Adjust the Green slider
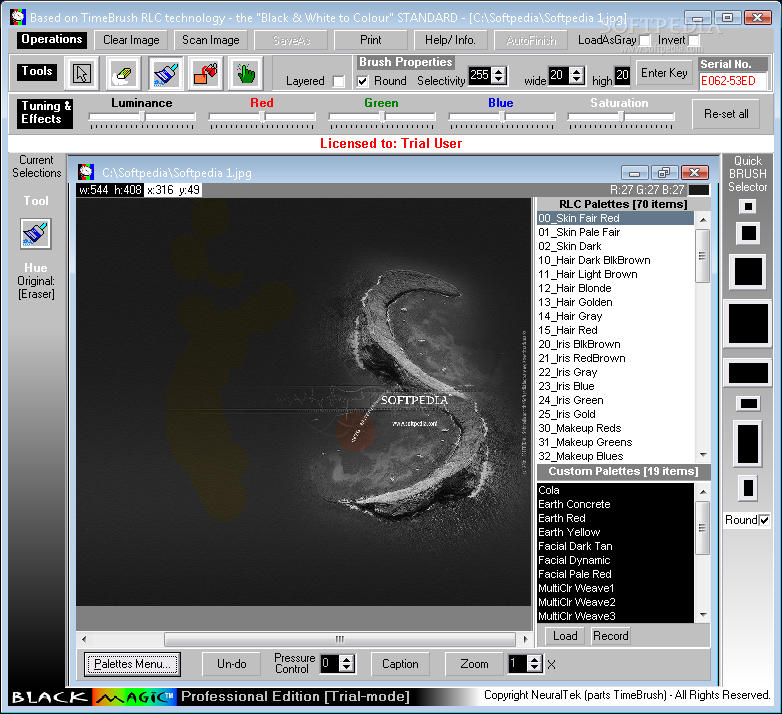Image resolution: width=782 pixels, height=714 pixels. [382, 117]
